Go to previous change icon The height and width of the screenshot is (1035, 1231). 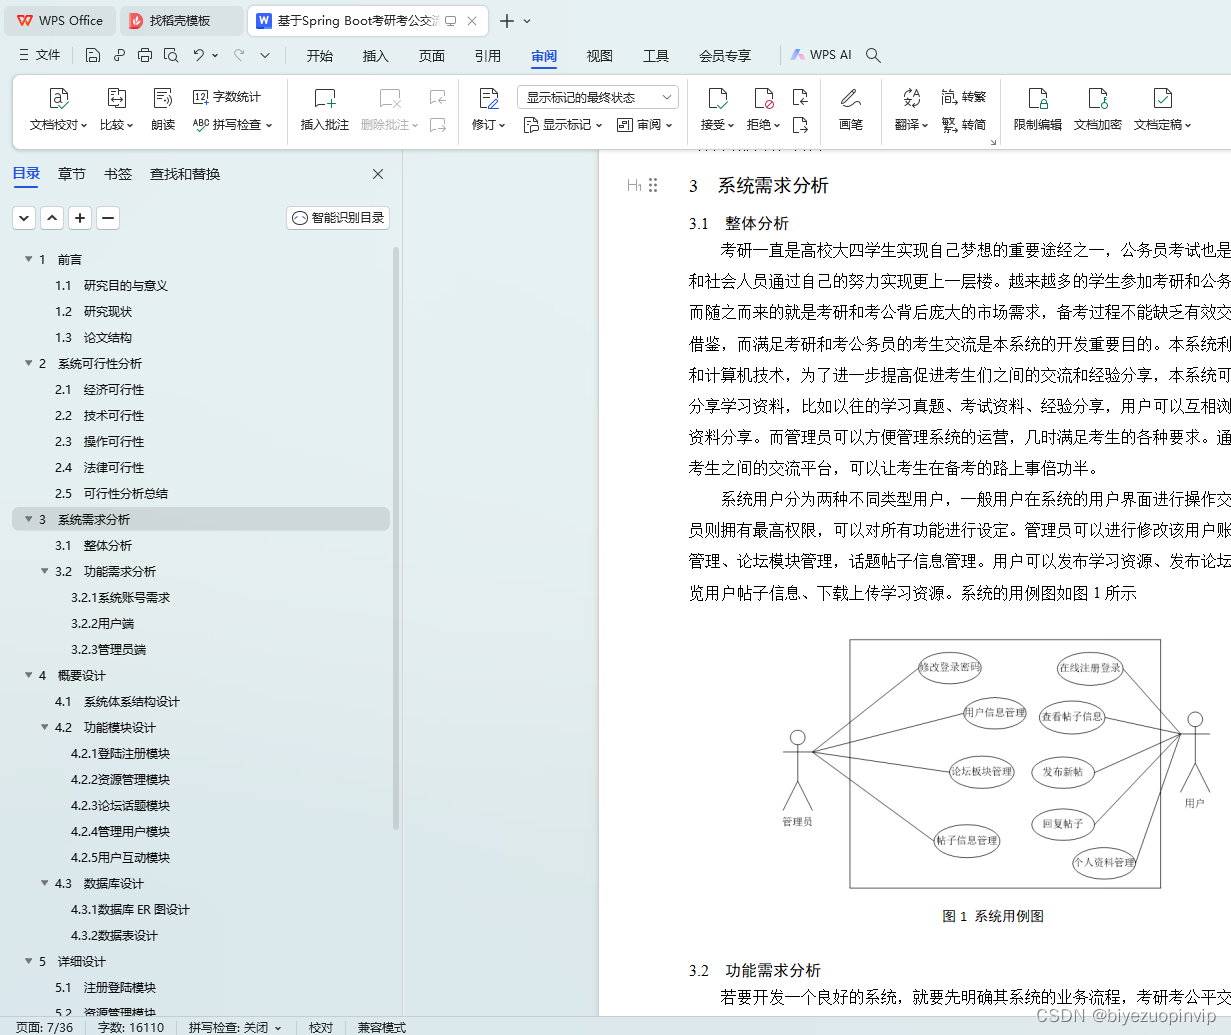800,97
